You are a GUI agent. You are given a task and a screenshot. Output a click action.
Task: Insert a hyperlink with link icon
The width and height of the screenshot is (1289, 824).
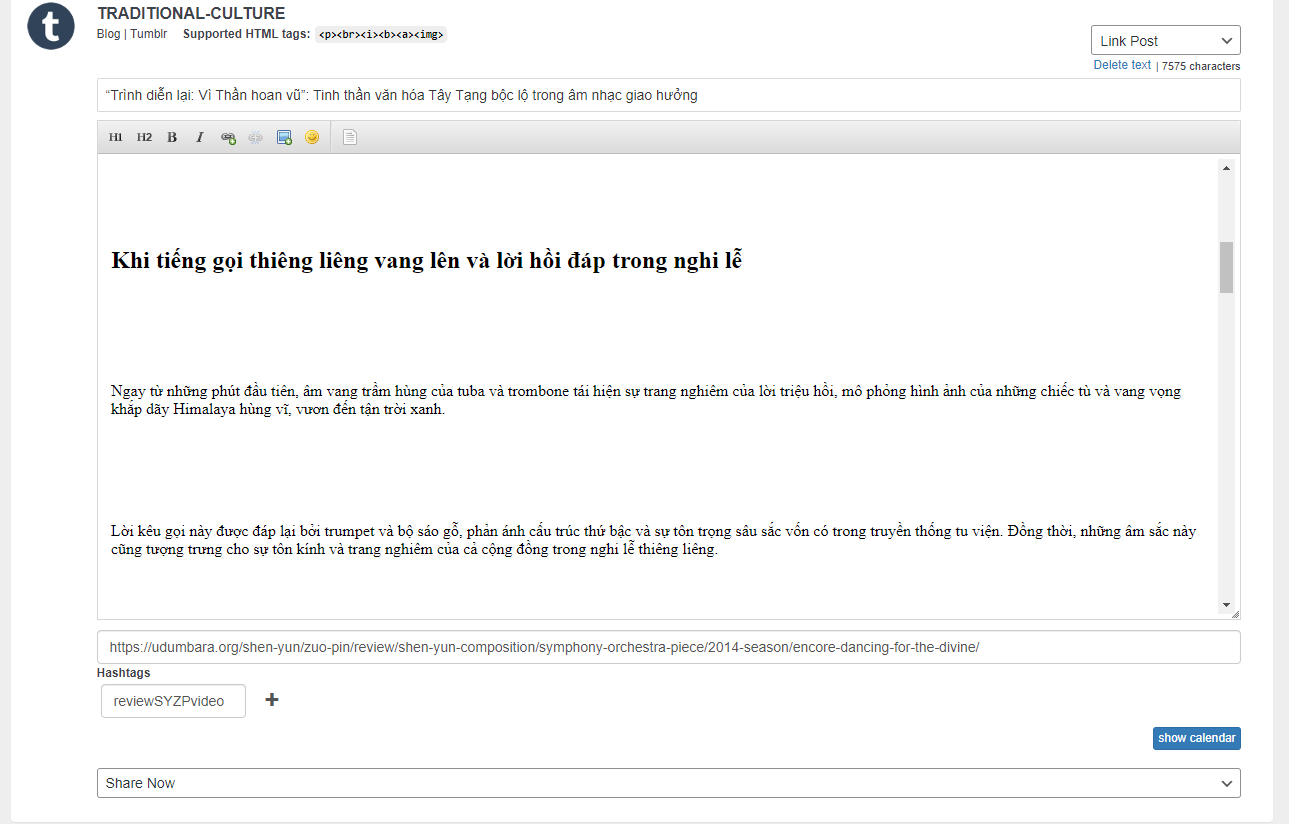(x=228, y=137)
